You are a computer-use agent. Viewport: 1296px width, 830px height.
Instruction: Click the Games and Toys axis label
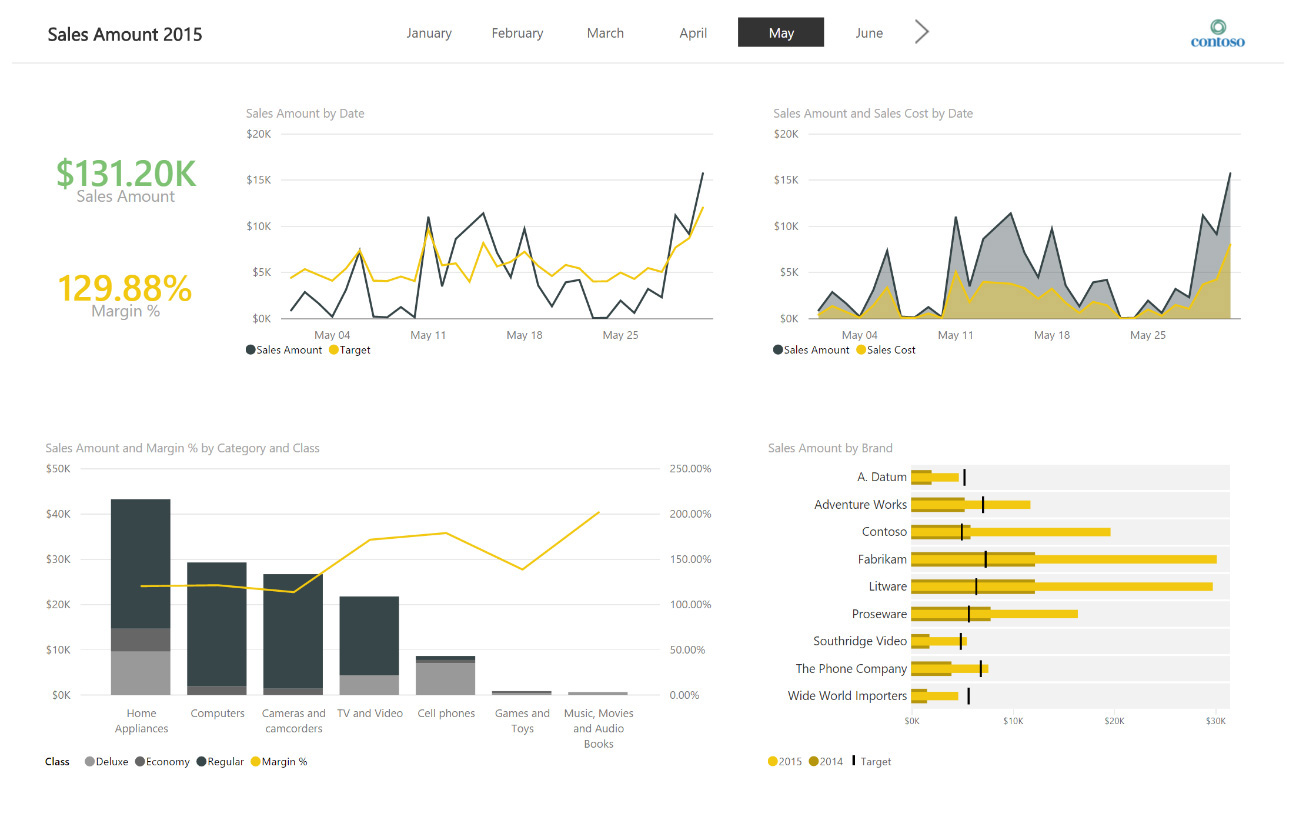pyautogui.click(x=522, y=721)
